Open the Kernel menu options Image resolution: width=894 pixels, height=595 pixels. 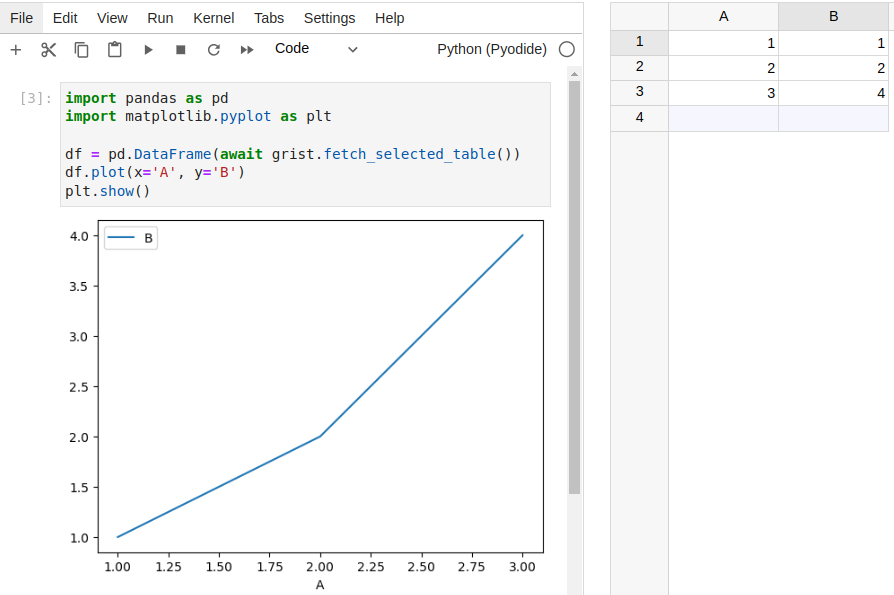click(x=213, y=17)
